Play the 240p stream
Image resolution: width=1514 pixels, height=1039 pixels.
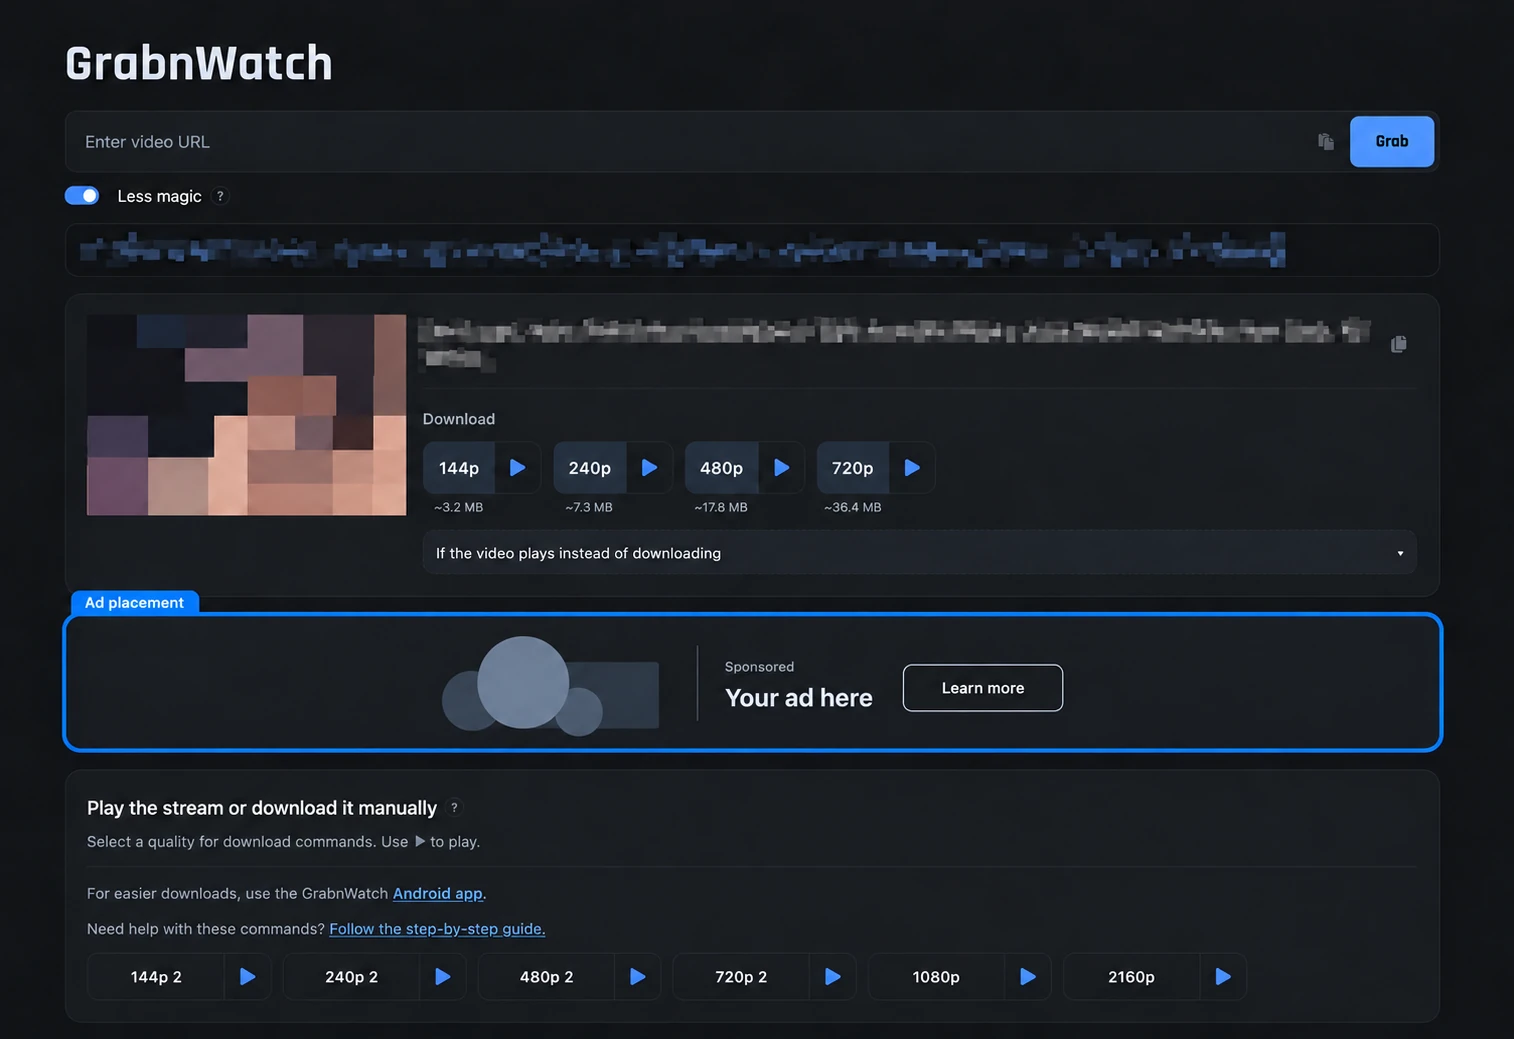650,468
